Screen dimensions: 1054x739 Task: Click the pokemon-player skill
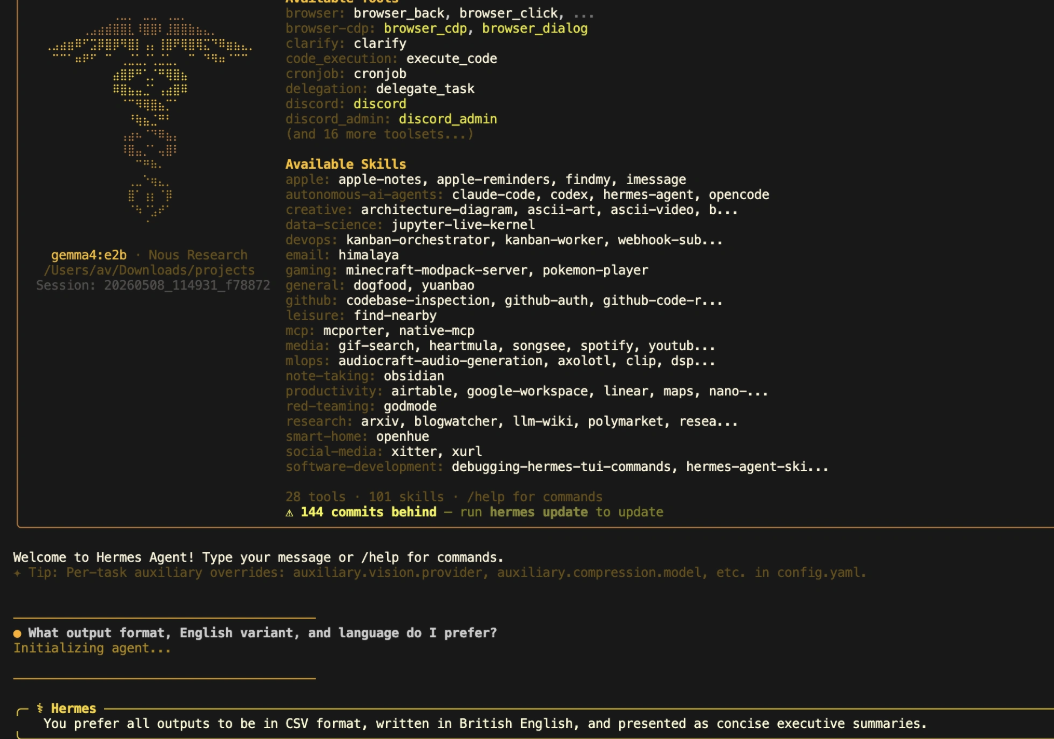point(596,270)
